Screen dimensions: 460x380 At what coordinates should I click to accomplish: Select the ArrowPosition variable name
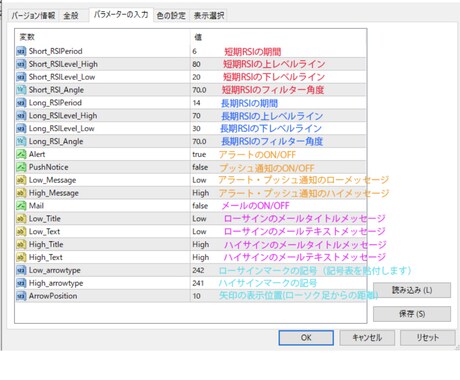coord(53,296)
